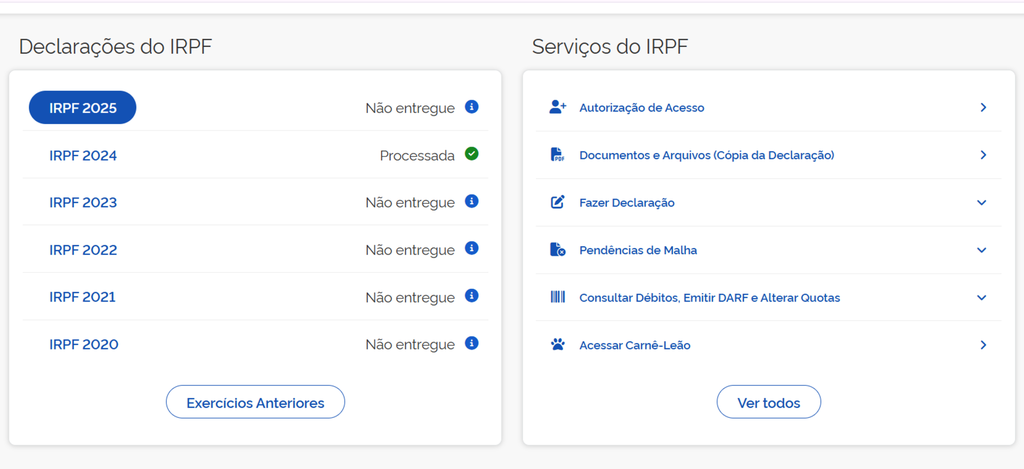1024x469 pixels.
Task: Open the Fazer Declaração service link
Action: click(627, 202)
